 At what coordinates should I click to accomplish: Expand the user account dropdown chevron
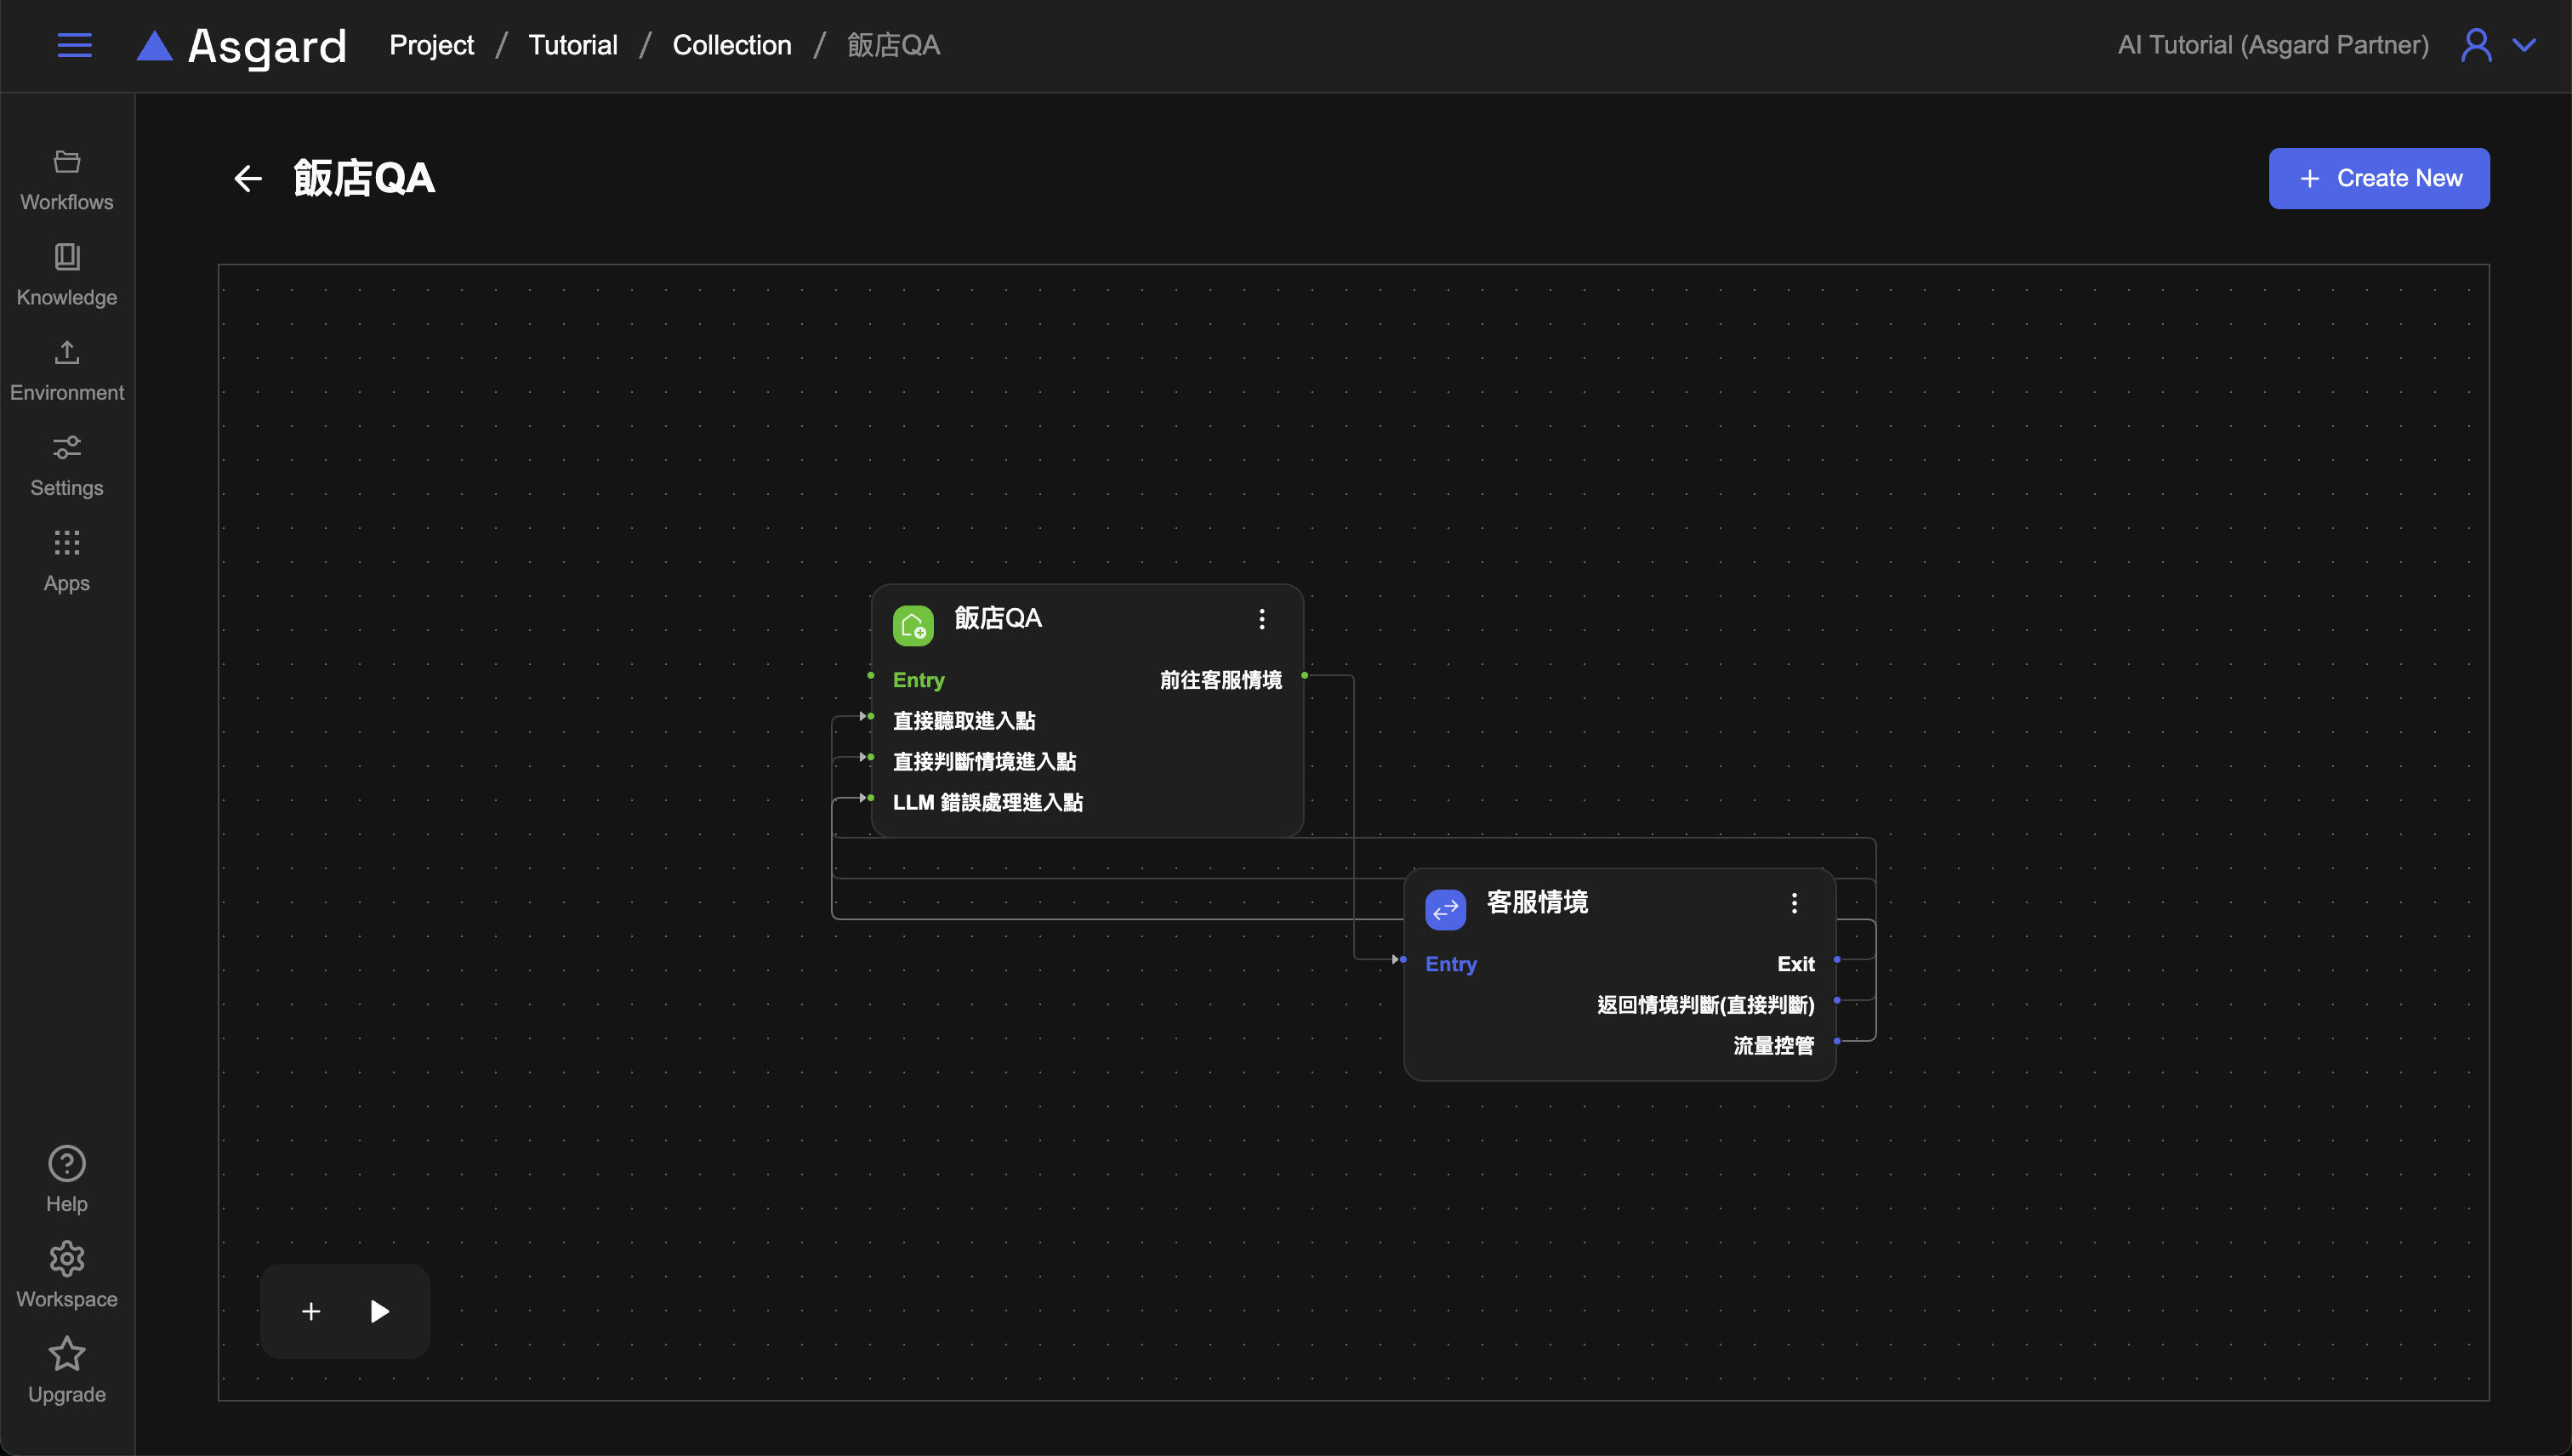2524,45
